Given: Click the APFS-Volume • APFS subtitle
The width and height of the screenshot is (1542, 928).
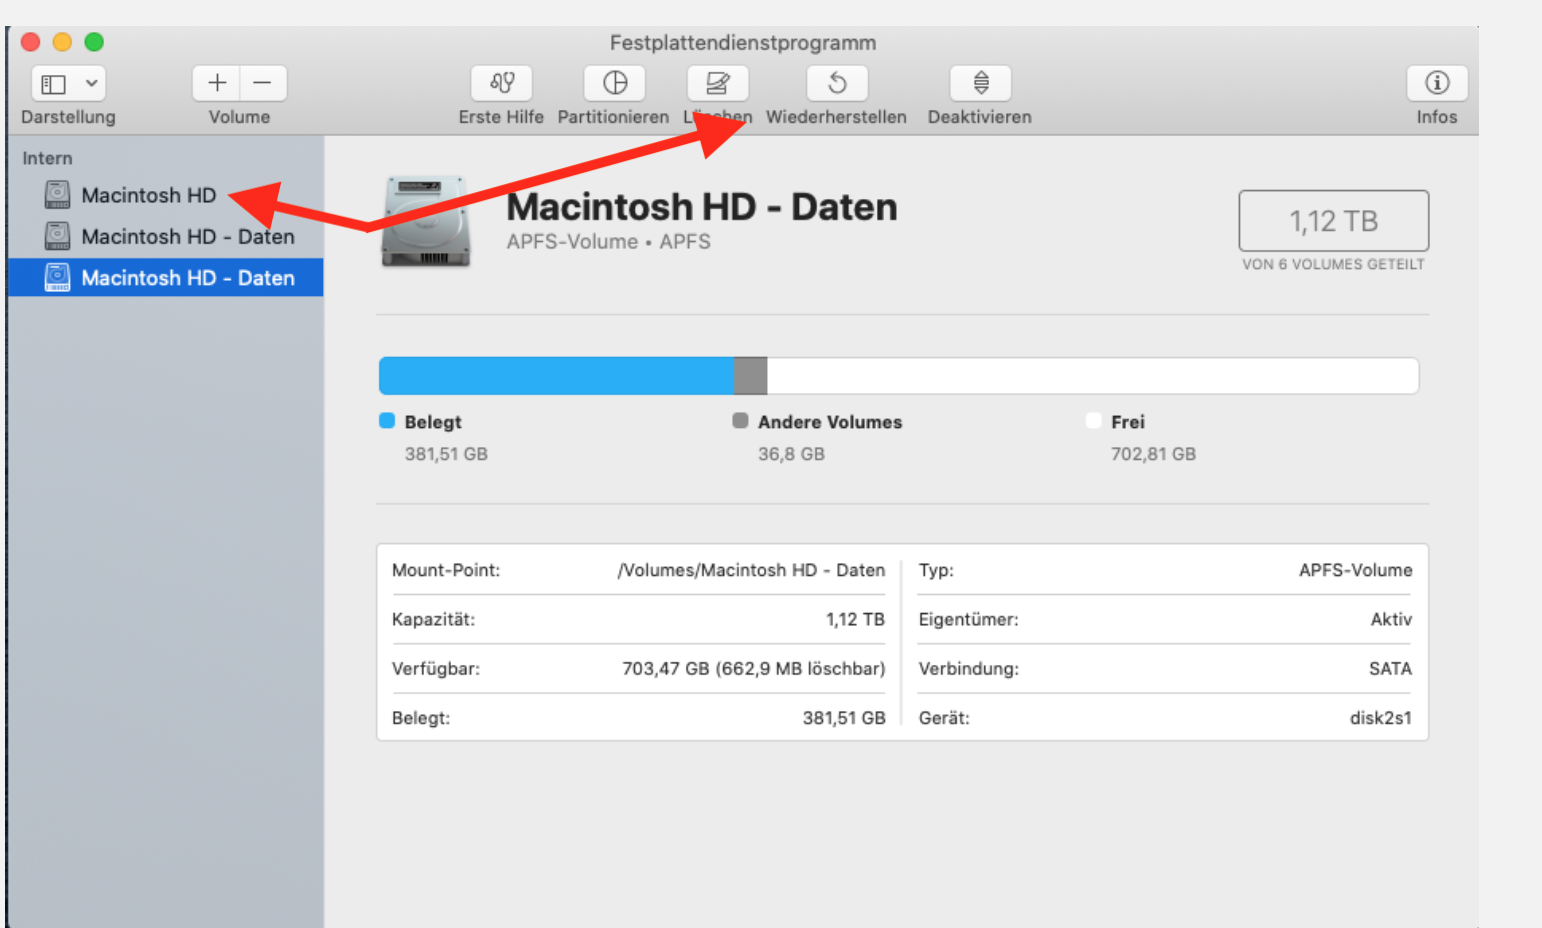Looking at the screenshot, I should click(608, 242).
